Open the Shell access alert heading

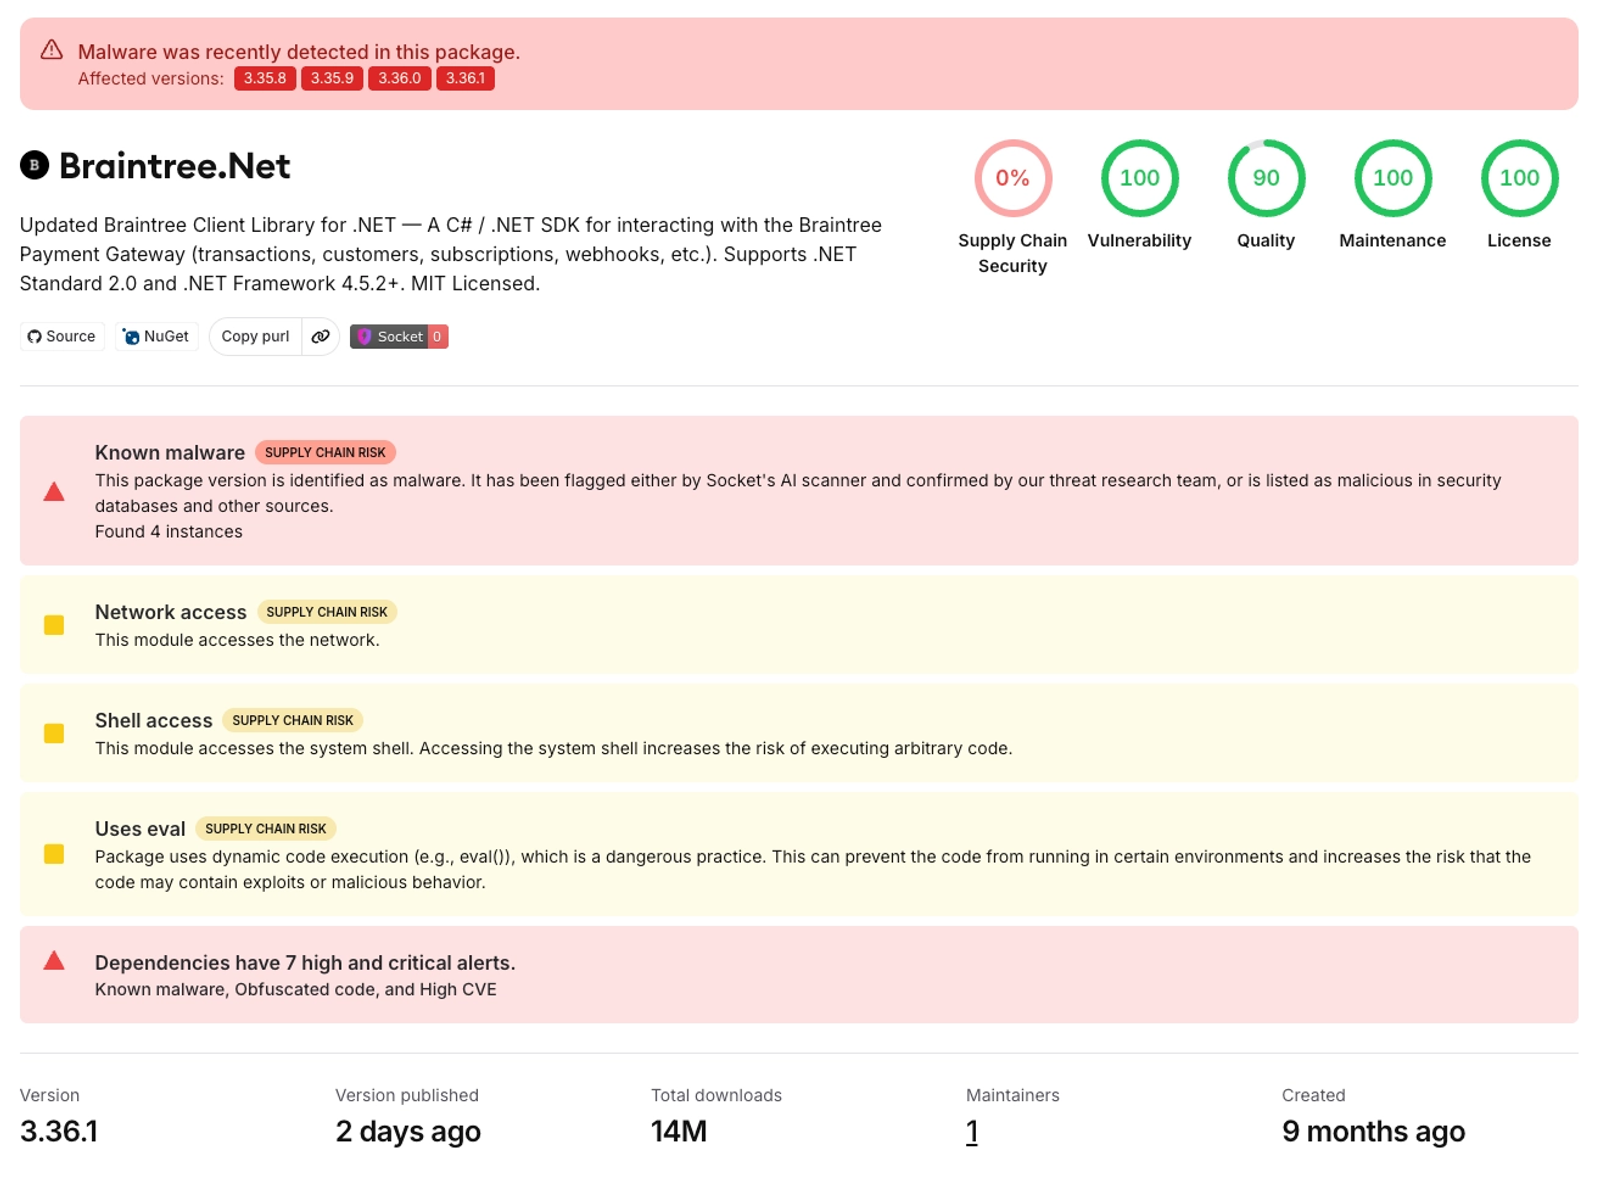click(154, 720)
